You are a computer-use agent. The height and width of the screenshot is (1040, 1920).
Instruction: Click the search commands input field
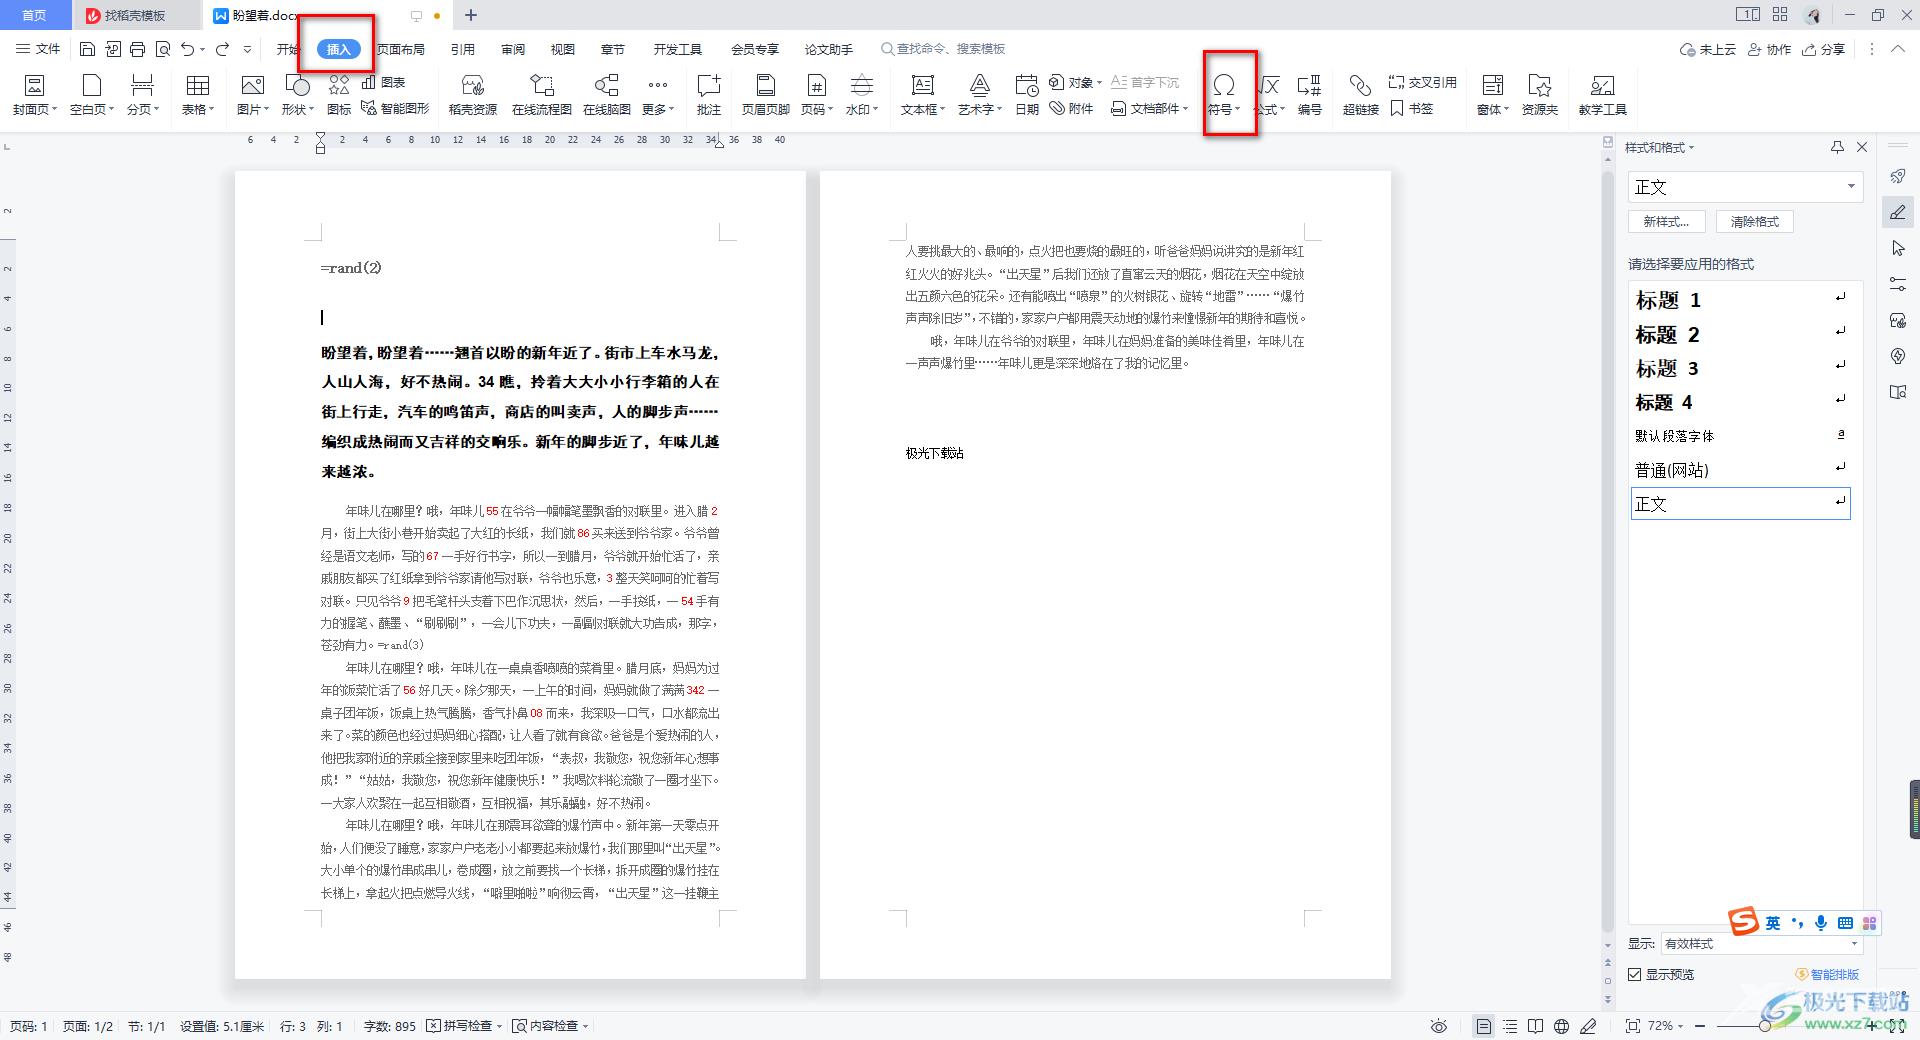click(943, 49)
